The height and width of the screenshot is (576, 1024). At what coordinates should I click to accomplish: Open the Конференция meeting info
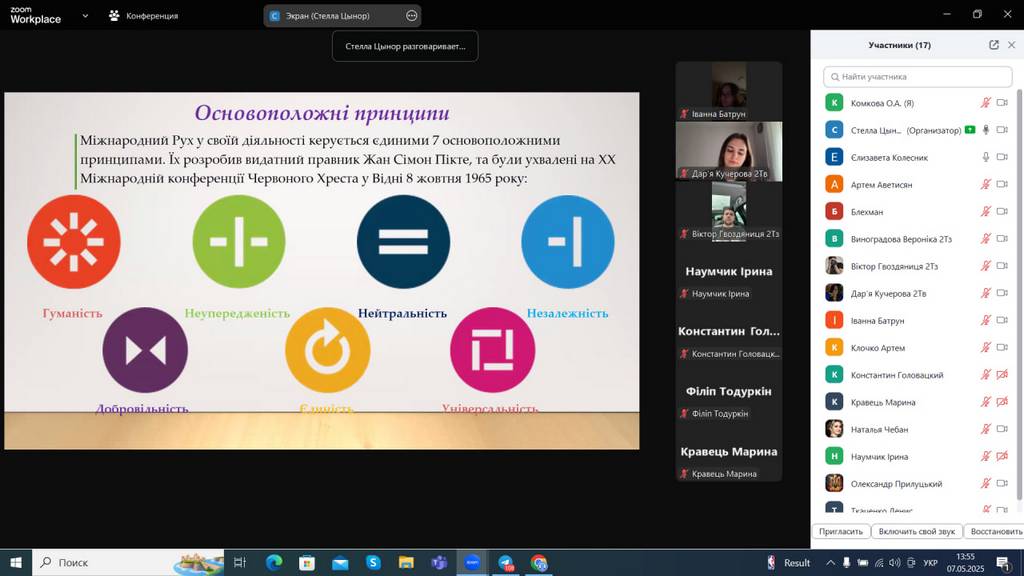point(144,16)
